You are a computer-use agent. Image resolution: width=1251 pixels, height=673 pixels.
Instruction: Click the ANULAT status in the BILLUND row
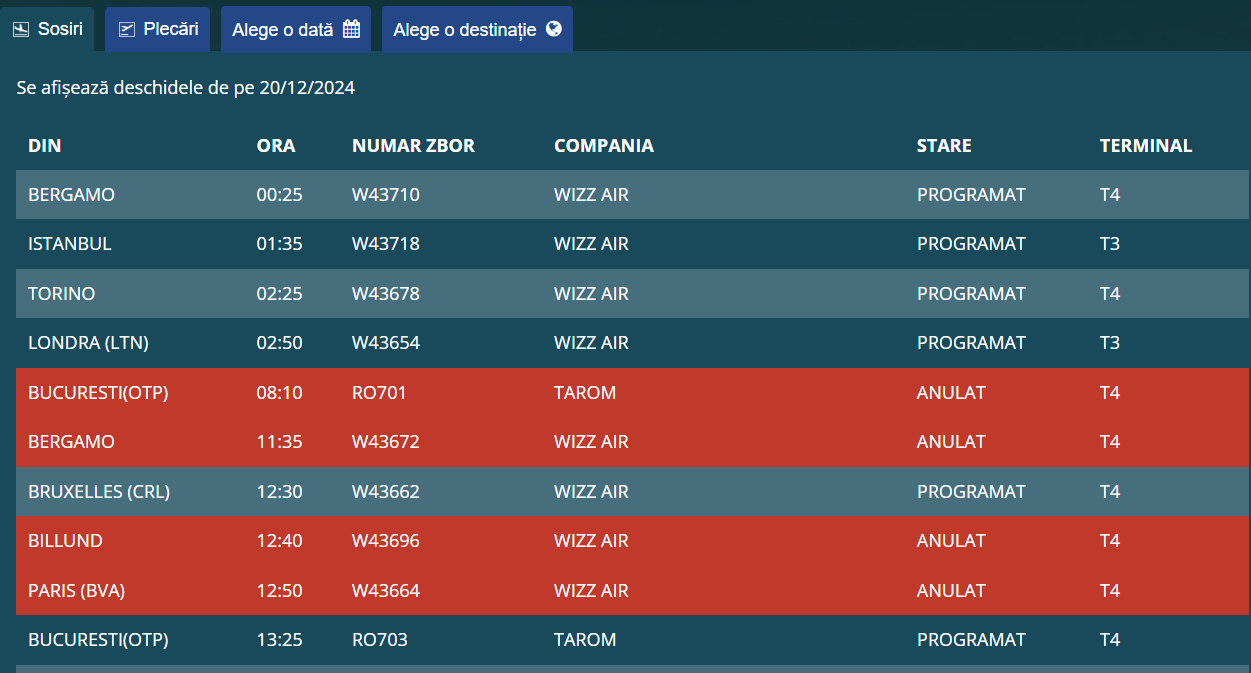pyautogui.click(x=951, y=541)
